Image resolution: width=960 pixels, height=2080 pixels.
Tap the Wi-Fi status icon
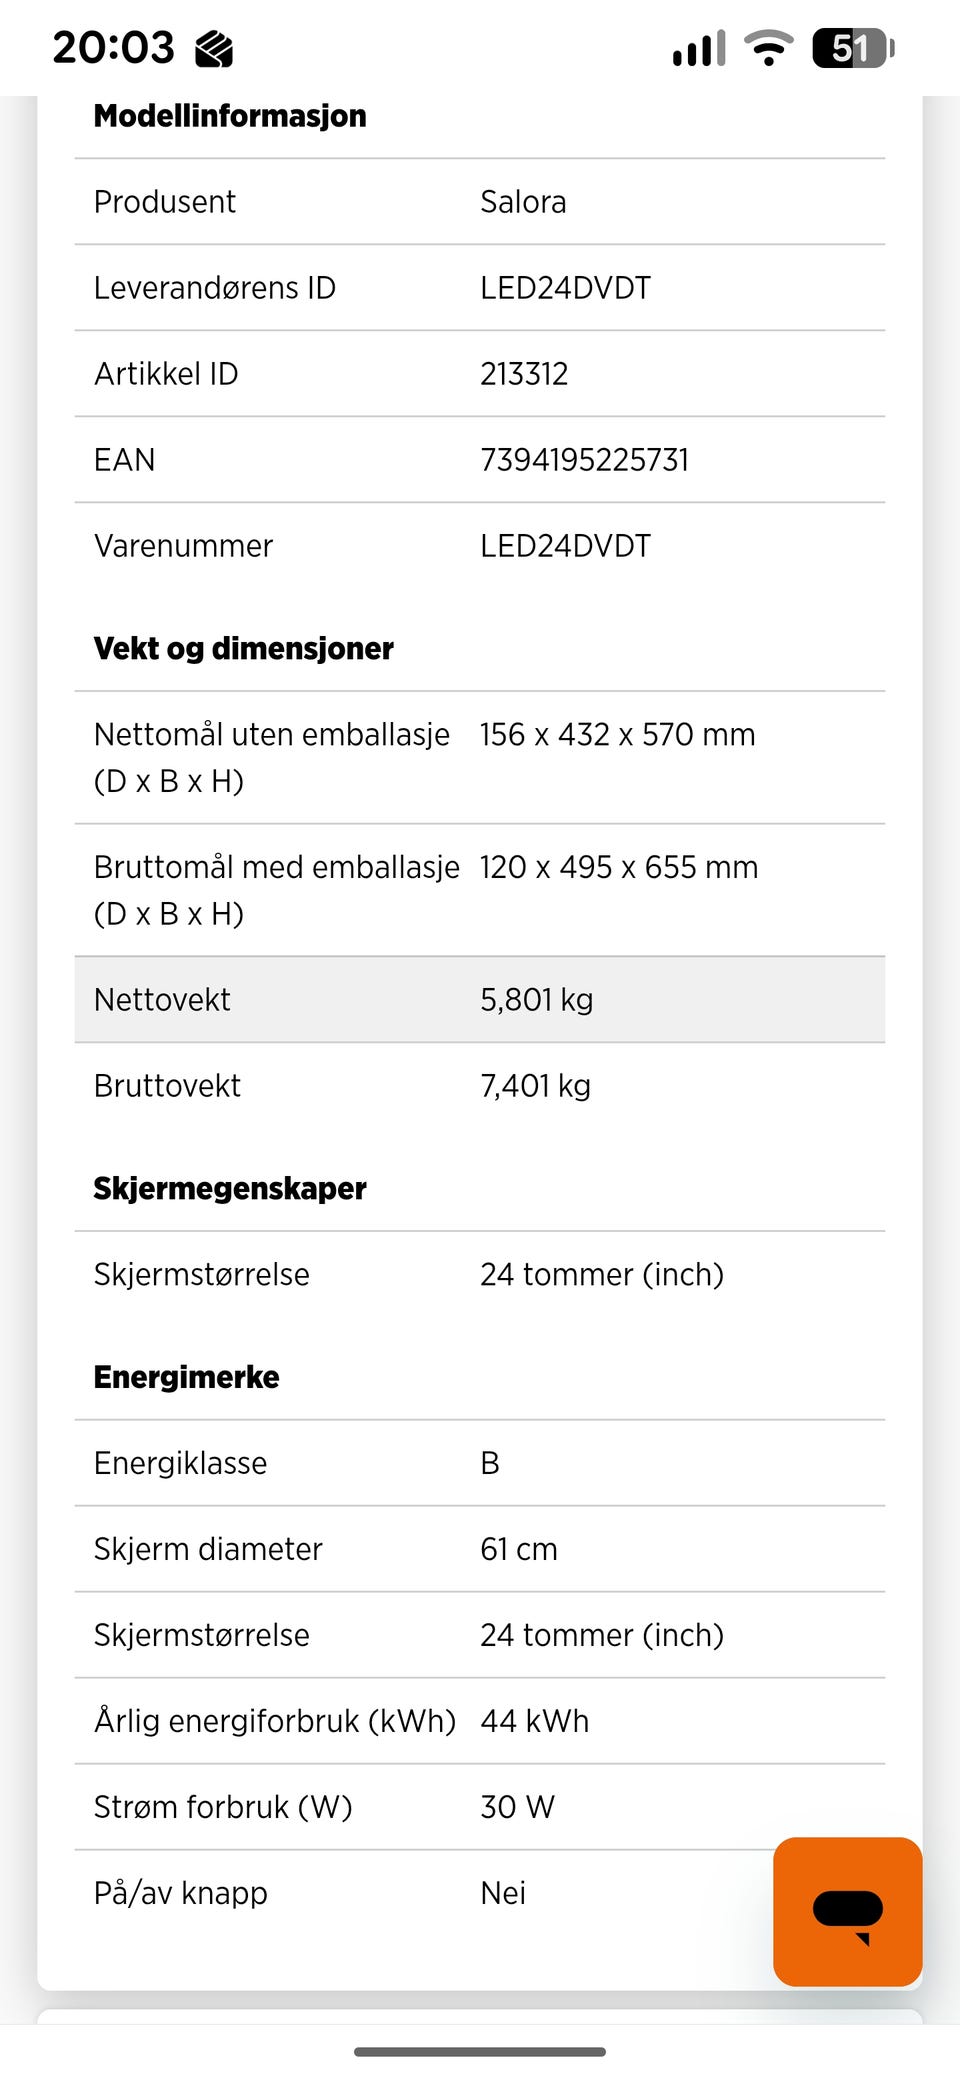(x=768, y=48)
